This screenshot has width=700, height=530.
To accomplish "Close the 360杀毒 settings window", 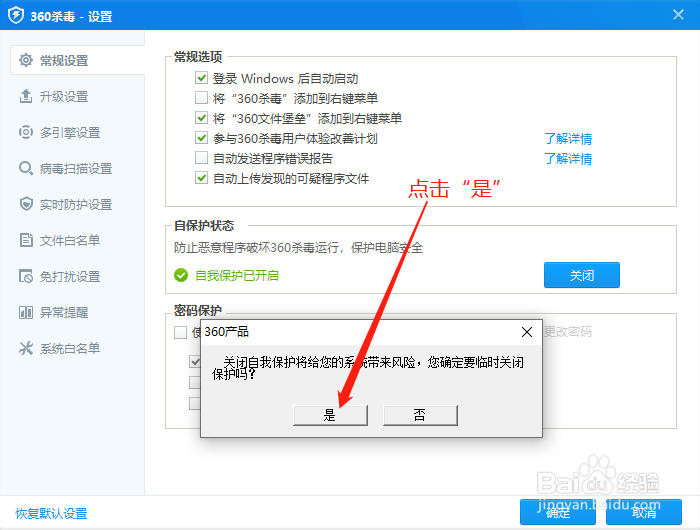I will click(x=678, y=15).
